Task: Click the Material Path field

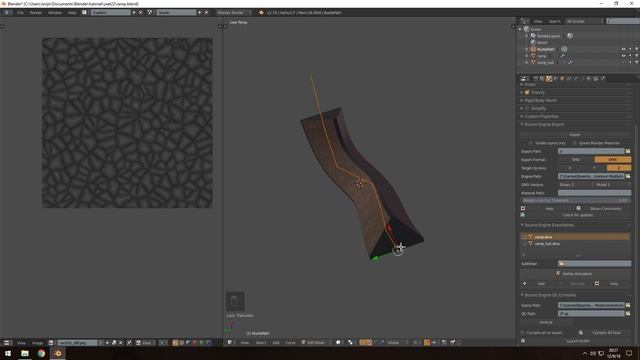Action: 594,193
